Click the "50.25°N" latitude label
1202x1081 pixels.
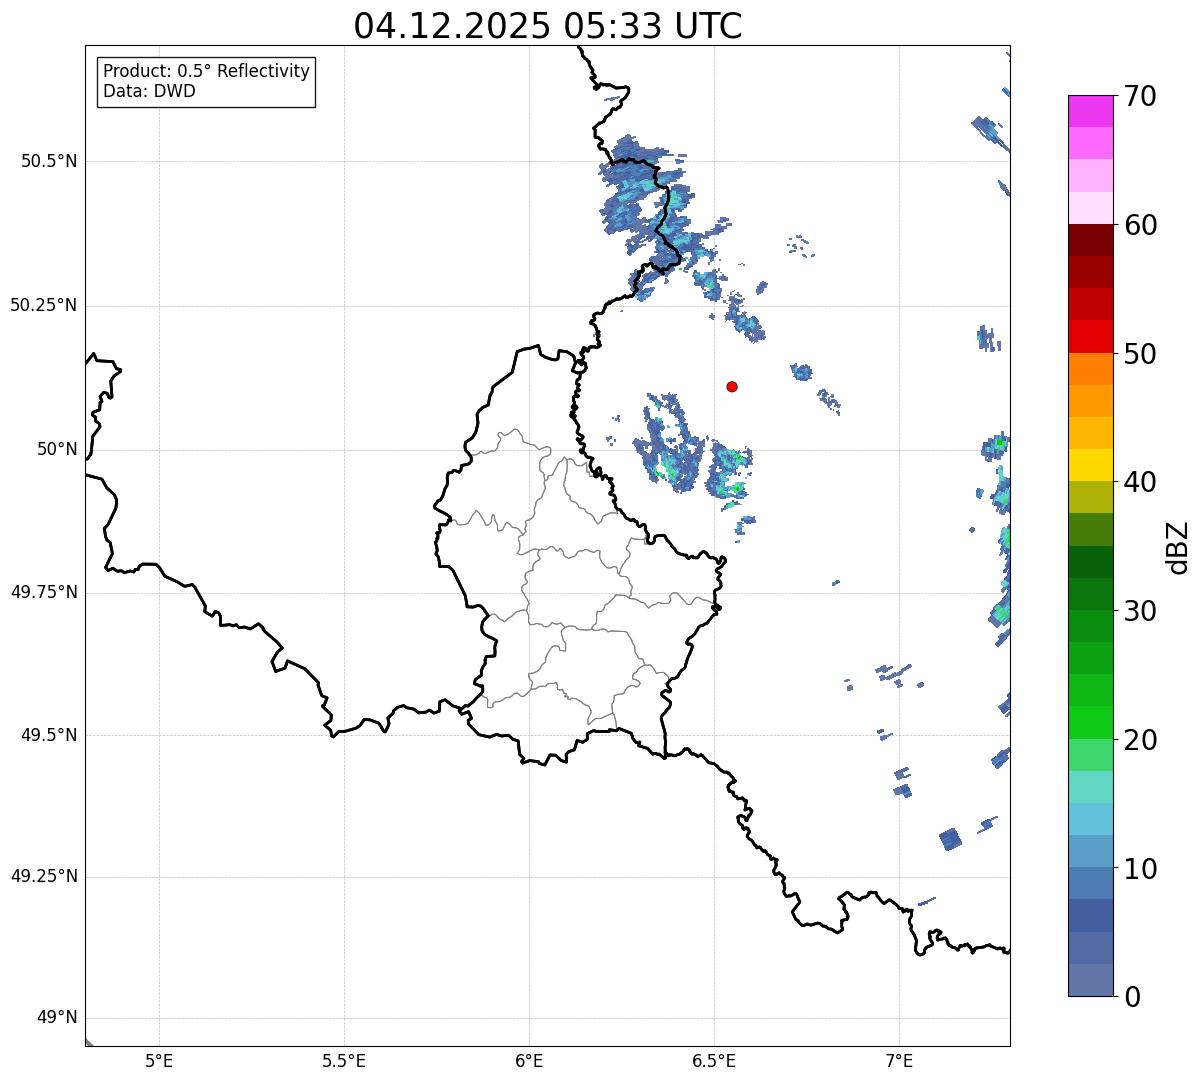tap(44, 305)
